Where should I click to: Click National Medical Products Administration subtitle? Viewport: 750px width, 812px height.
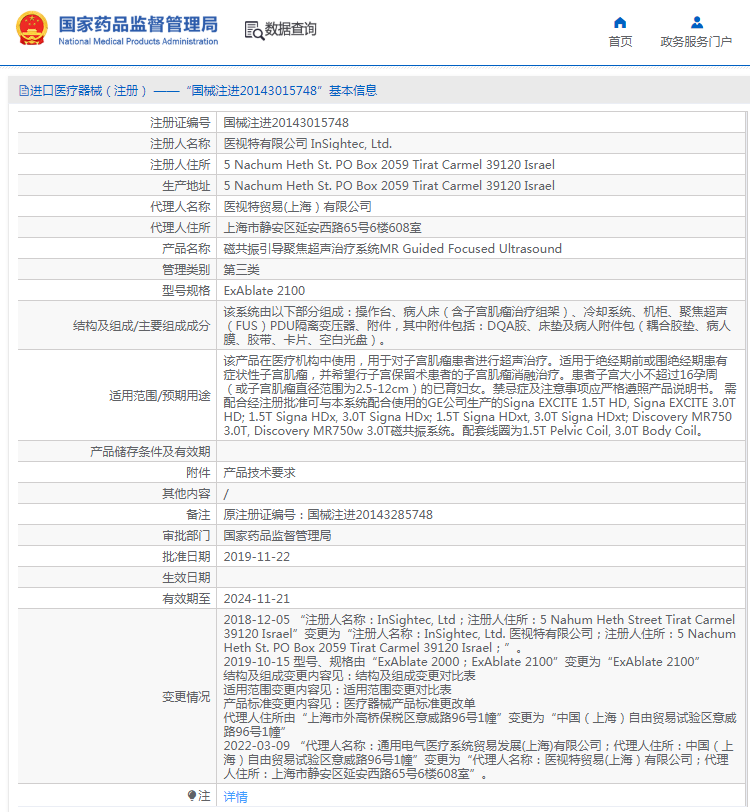138,41
